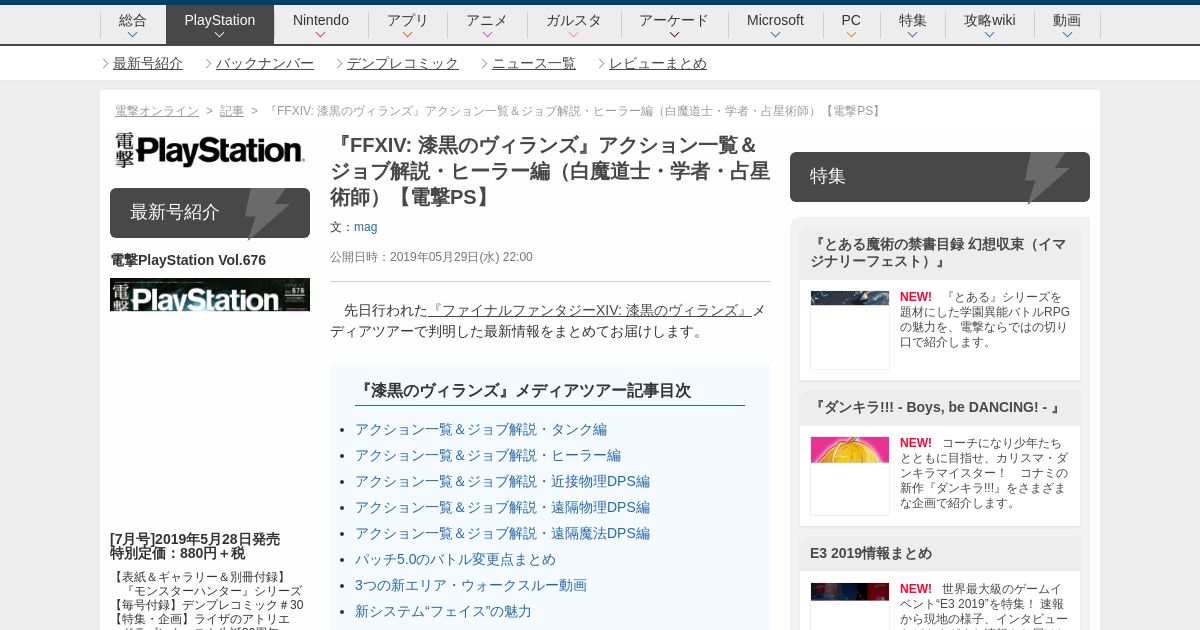The width and height of the screenshot is (1200, 630).
Task: Click the 『漆黒のヴィランズ』メディアツアー記事目次 heading
Action: coord(523,391)
